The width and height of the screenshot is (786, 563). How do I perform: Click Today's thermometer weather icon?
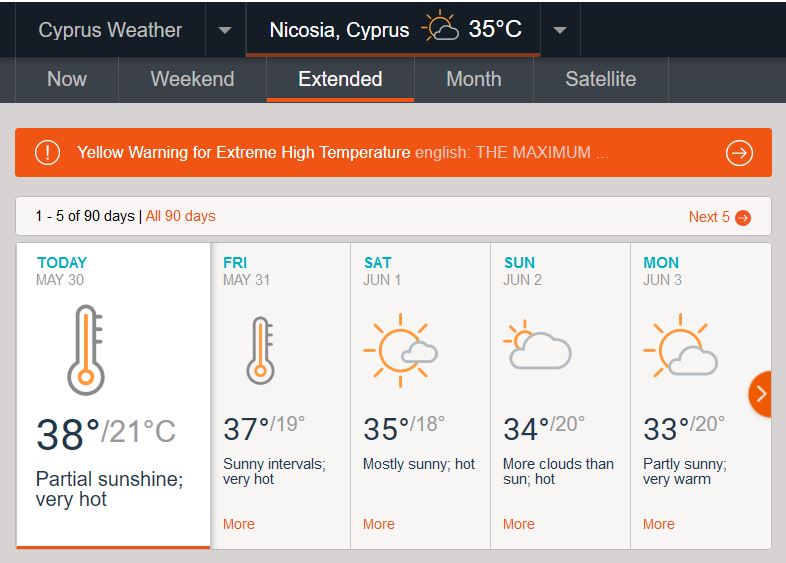click(86, 349)
